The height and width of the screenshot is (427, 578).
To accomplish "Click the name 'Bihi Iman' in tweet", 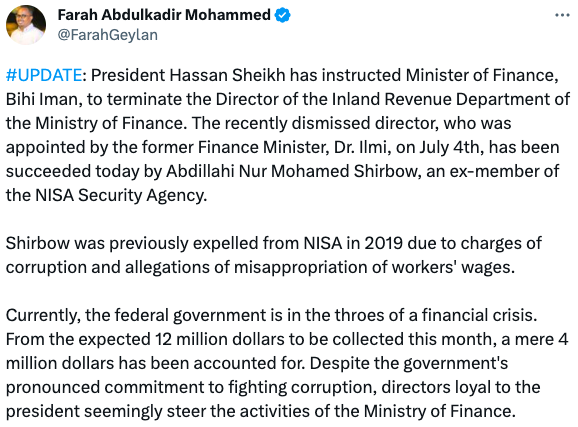I will pos(44,99).
